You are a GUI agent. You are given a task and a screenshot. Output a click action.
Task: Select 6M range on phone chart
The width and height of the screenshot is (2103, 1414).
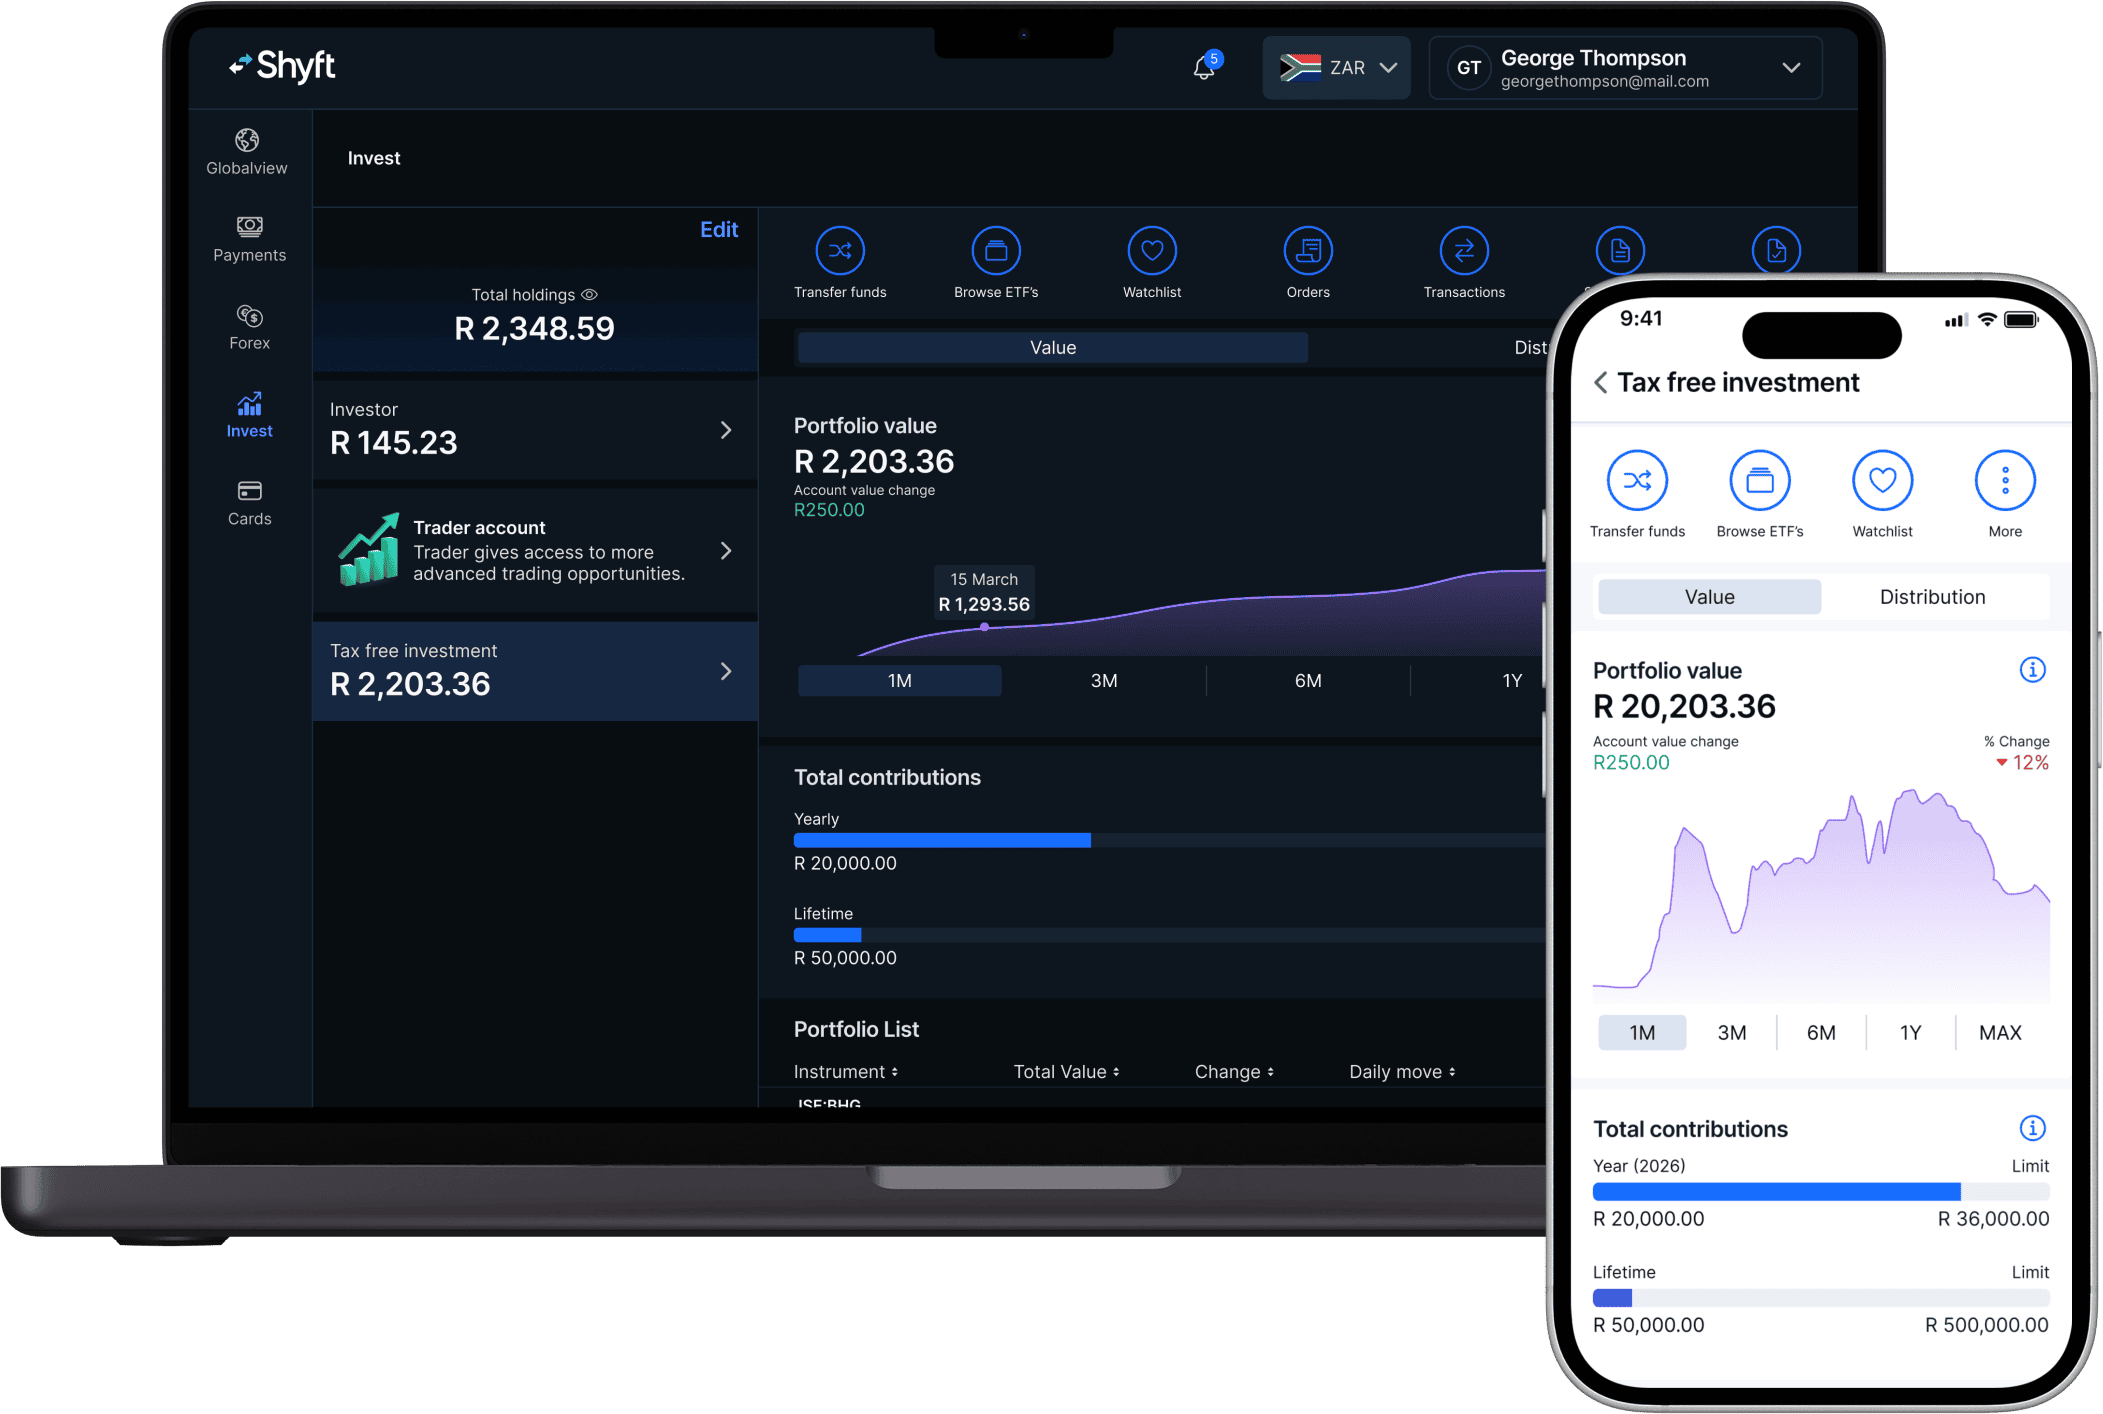click(1821, 1033)
